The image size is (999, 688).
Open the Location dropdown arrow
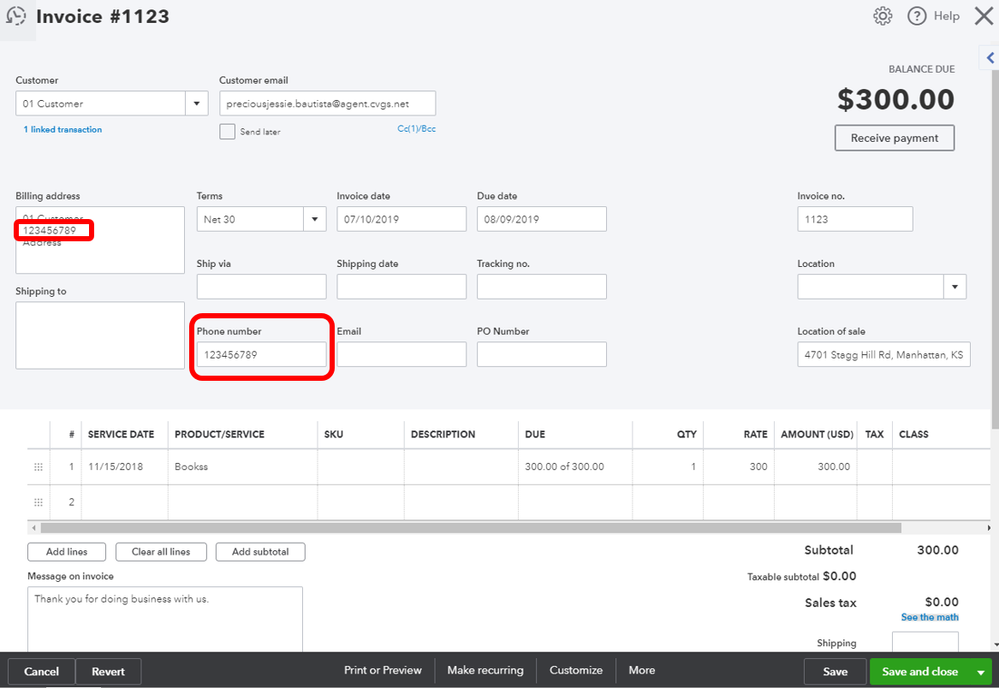coord(954,287)
